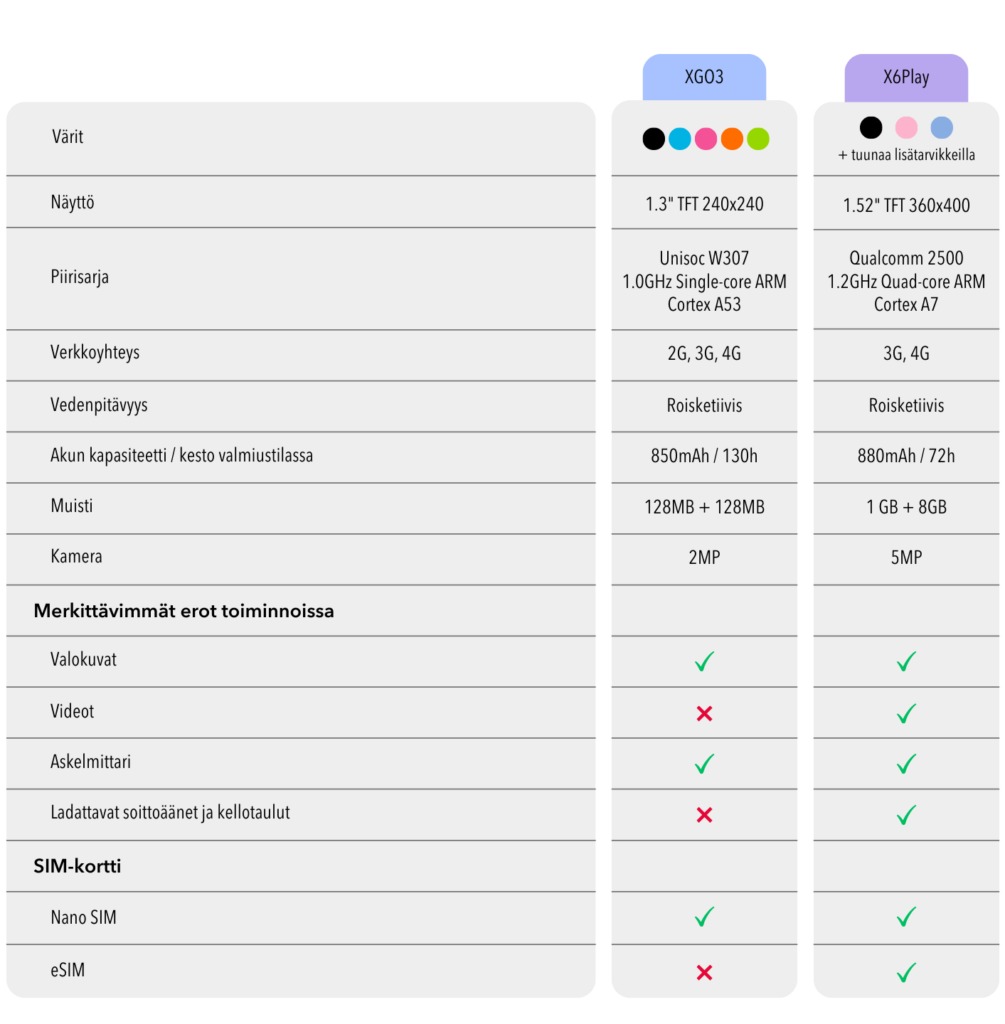
Task: Choose the orange XGO3 color dot
Action: [x=732, y=139]
